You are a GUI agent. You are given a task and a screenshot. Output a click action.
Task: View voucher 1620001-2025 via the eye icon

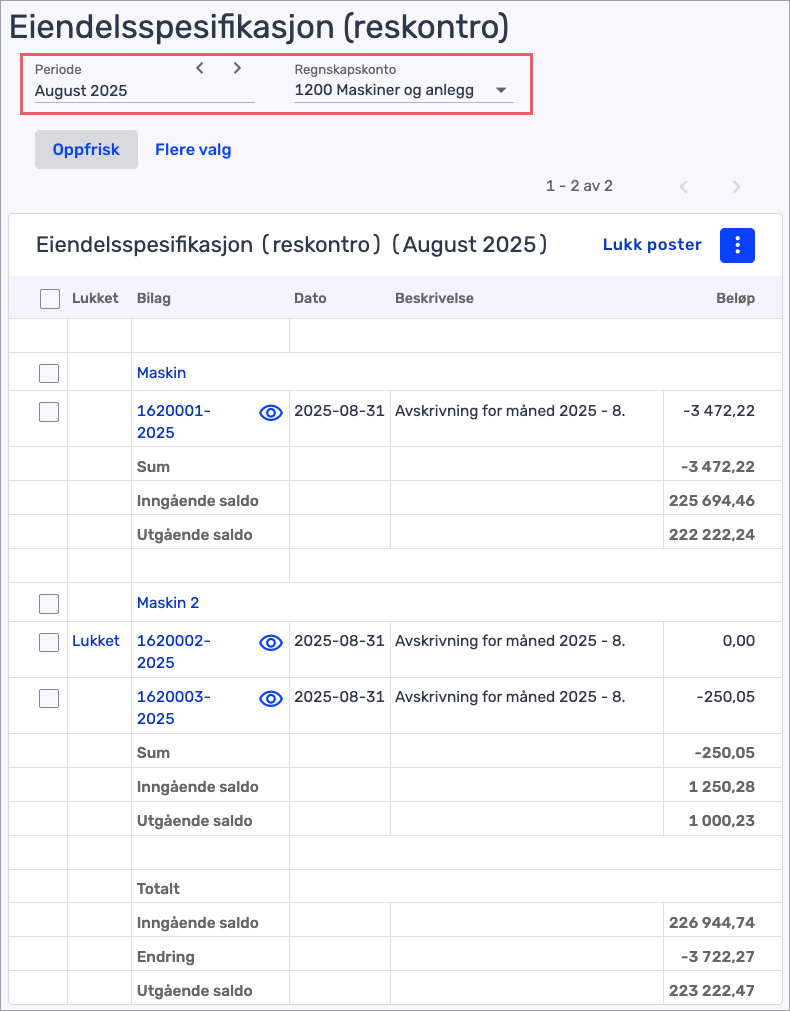[x=271, y=412]
